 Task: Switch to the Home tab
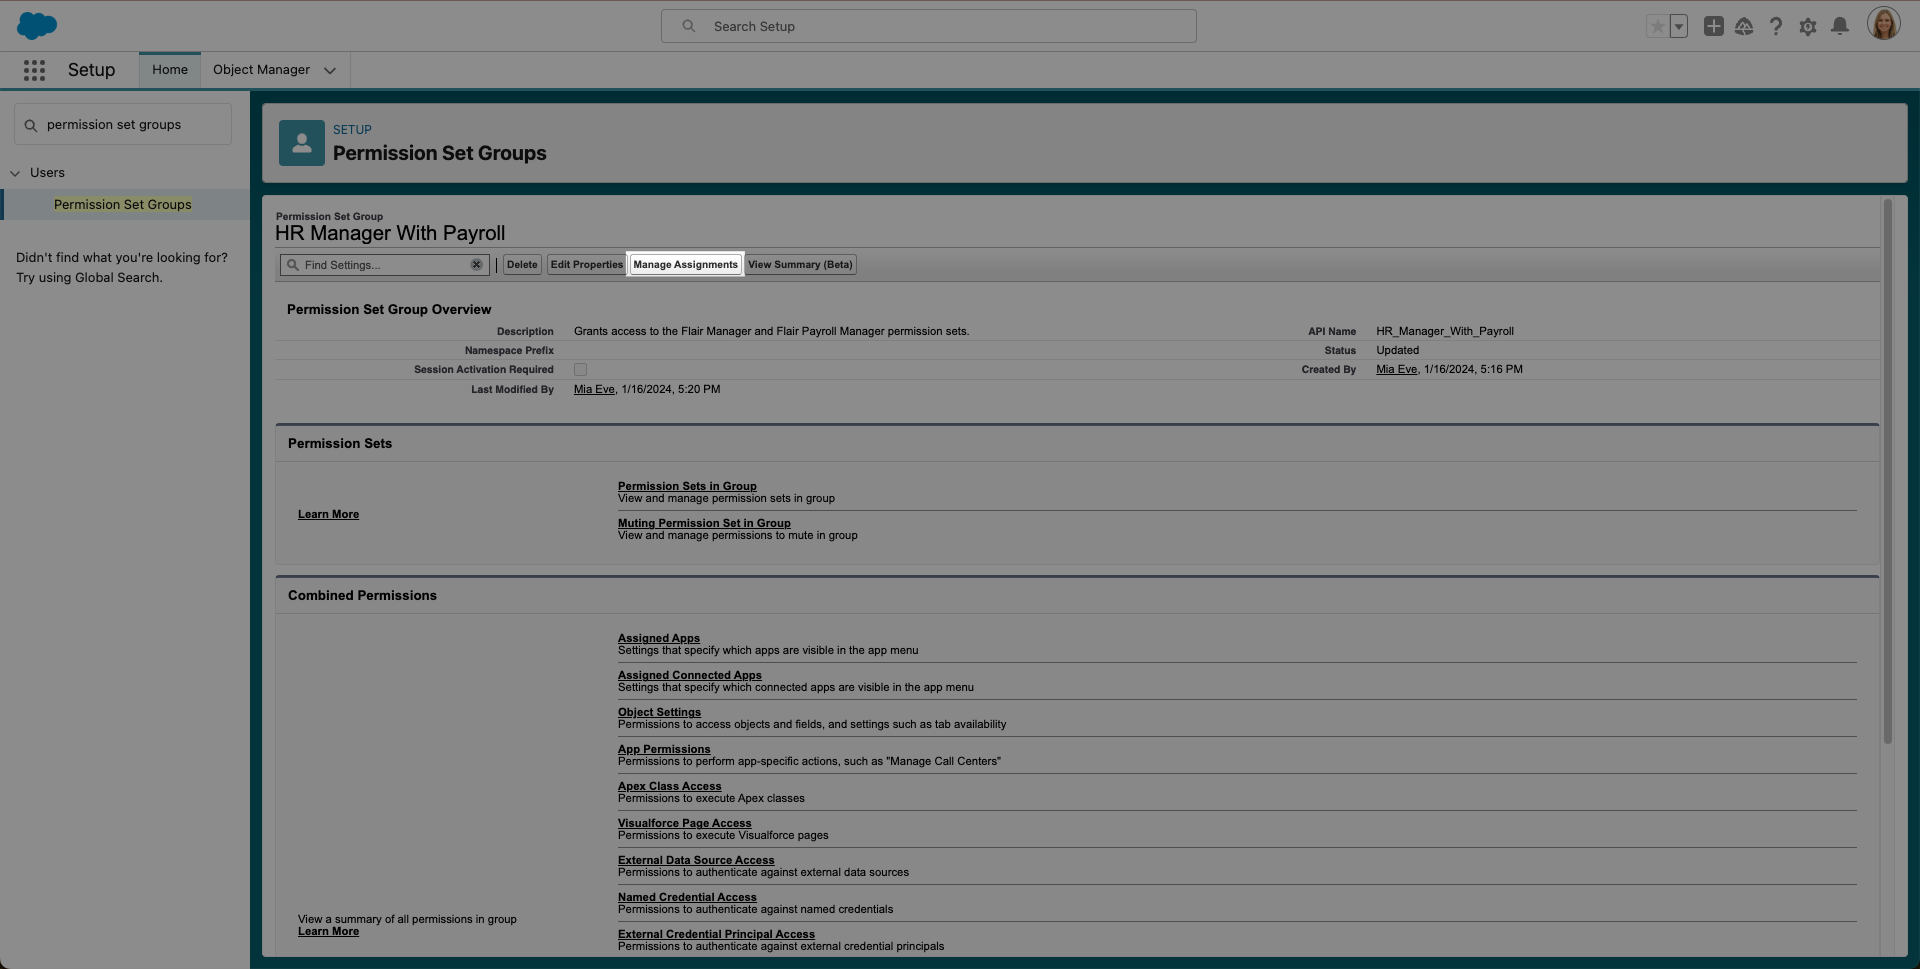(170, 70)
